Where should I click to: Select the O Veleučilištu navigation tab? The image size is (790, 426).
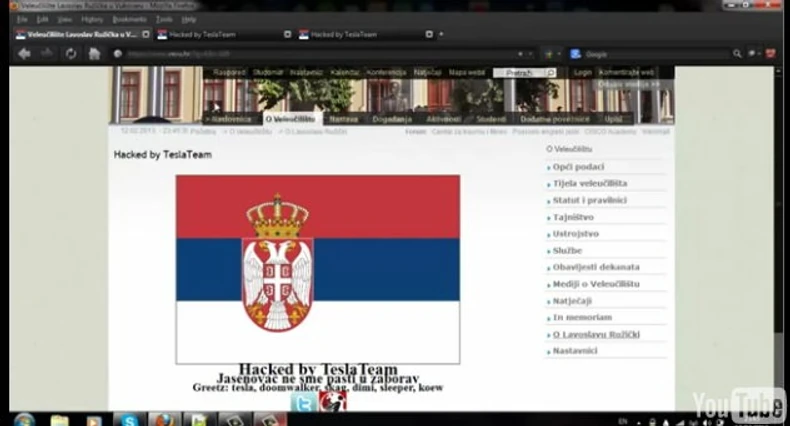pos(290,119)
